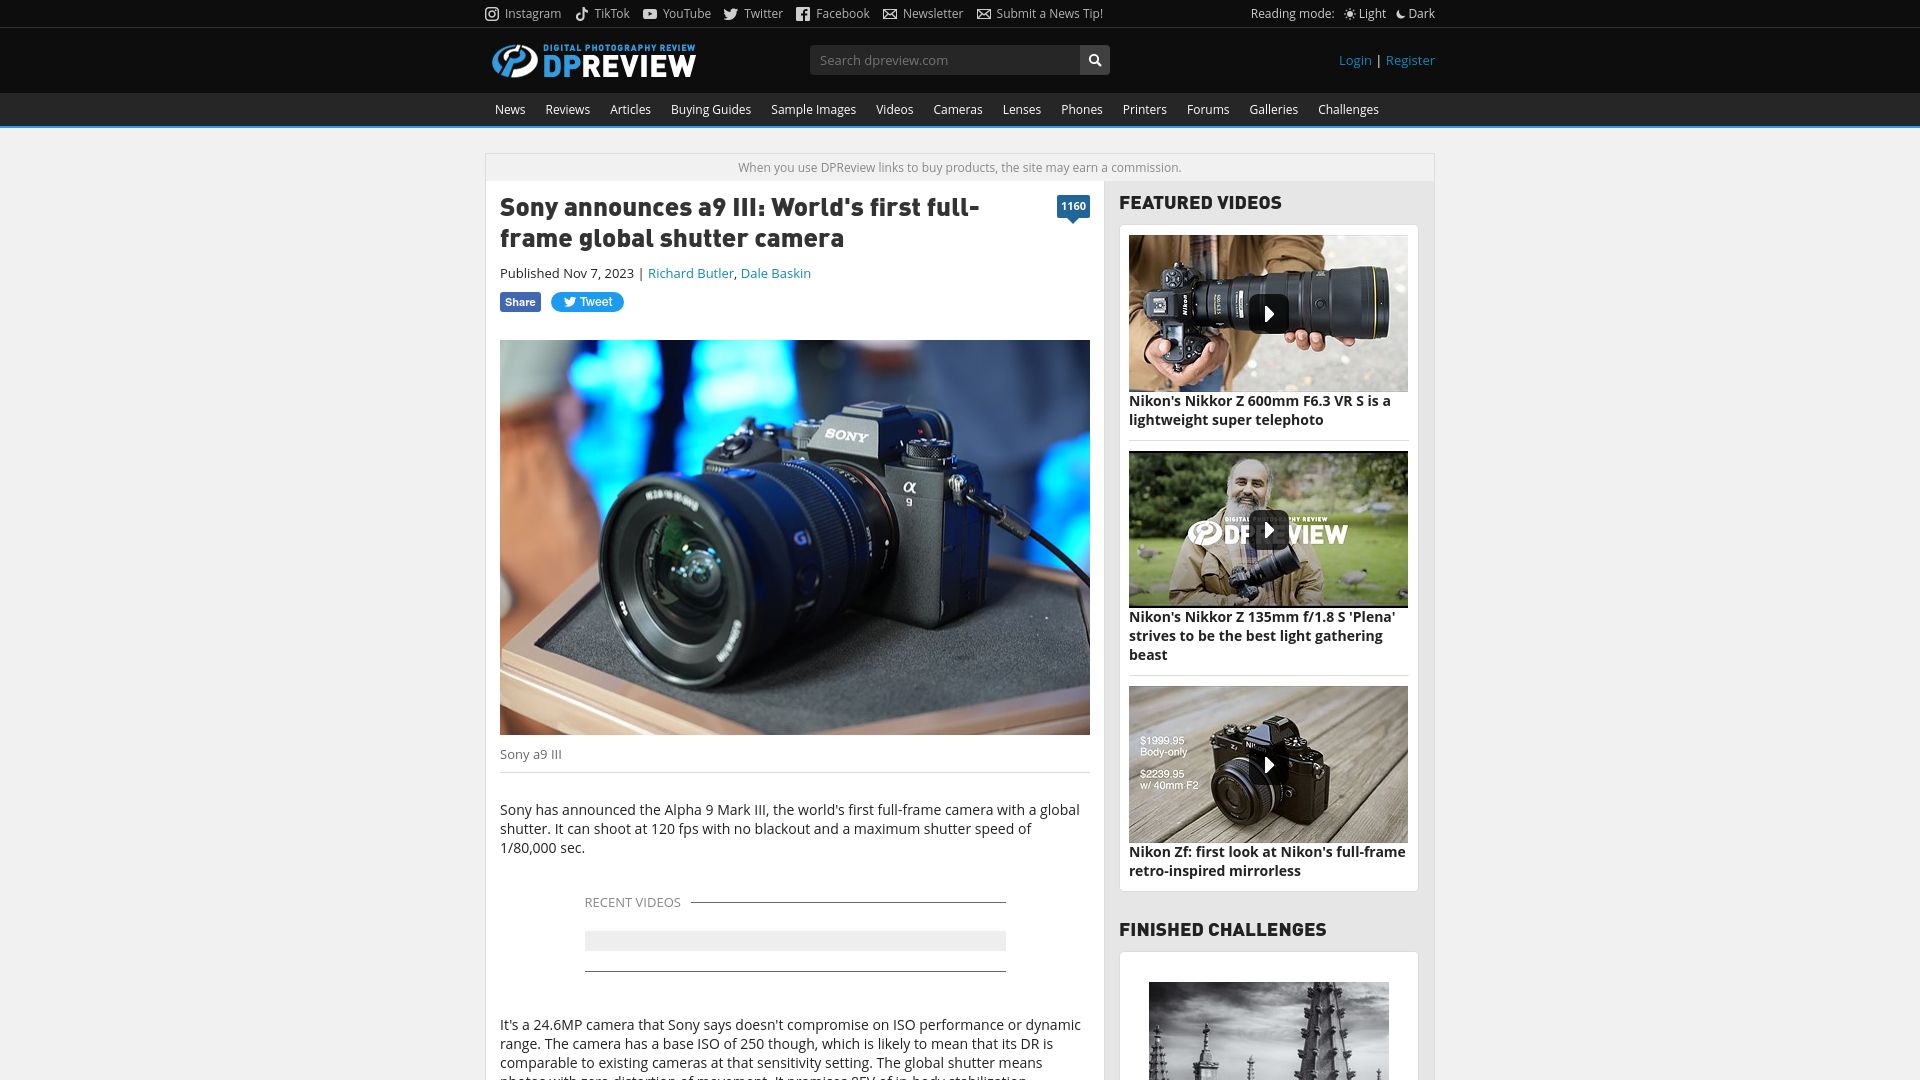Open the Reviews menu
Screen dimensions: 1920x1080
(567, 110)
